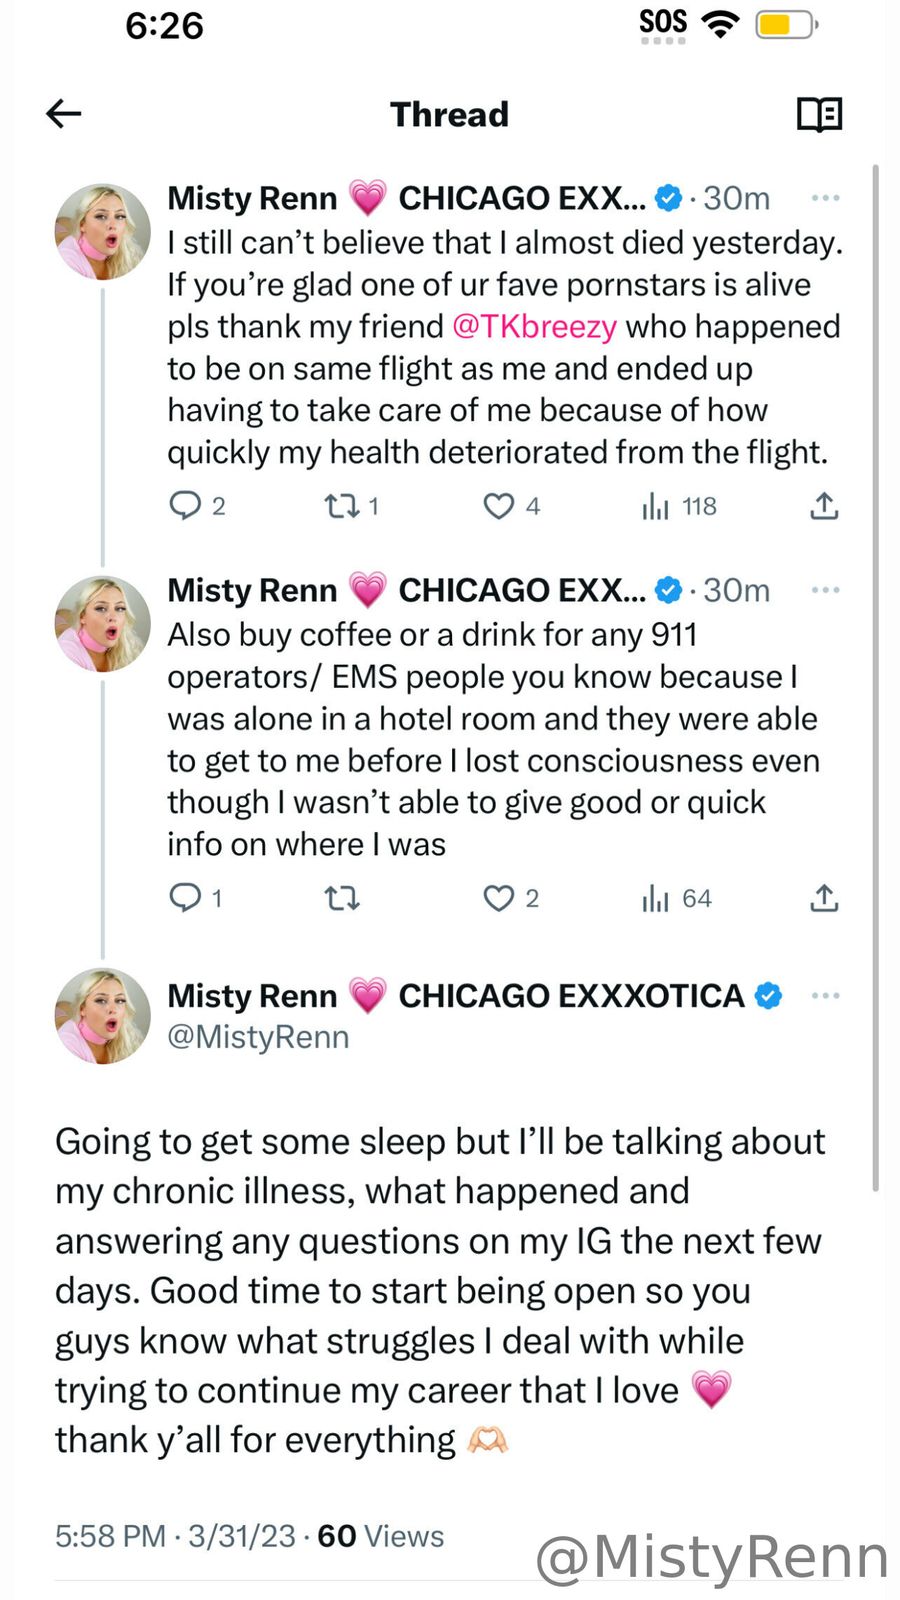Viewport: 900px width, 1600px height.
Task: Share the first tweet
Action: coord(824,506)
